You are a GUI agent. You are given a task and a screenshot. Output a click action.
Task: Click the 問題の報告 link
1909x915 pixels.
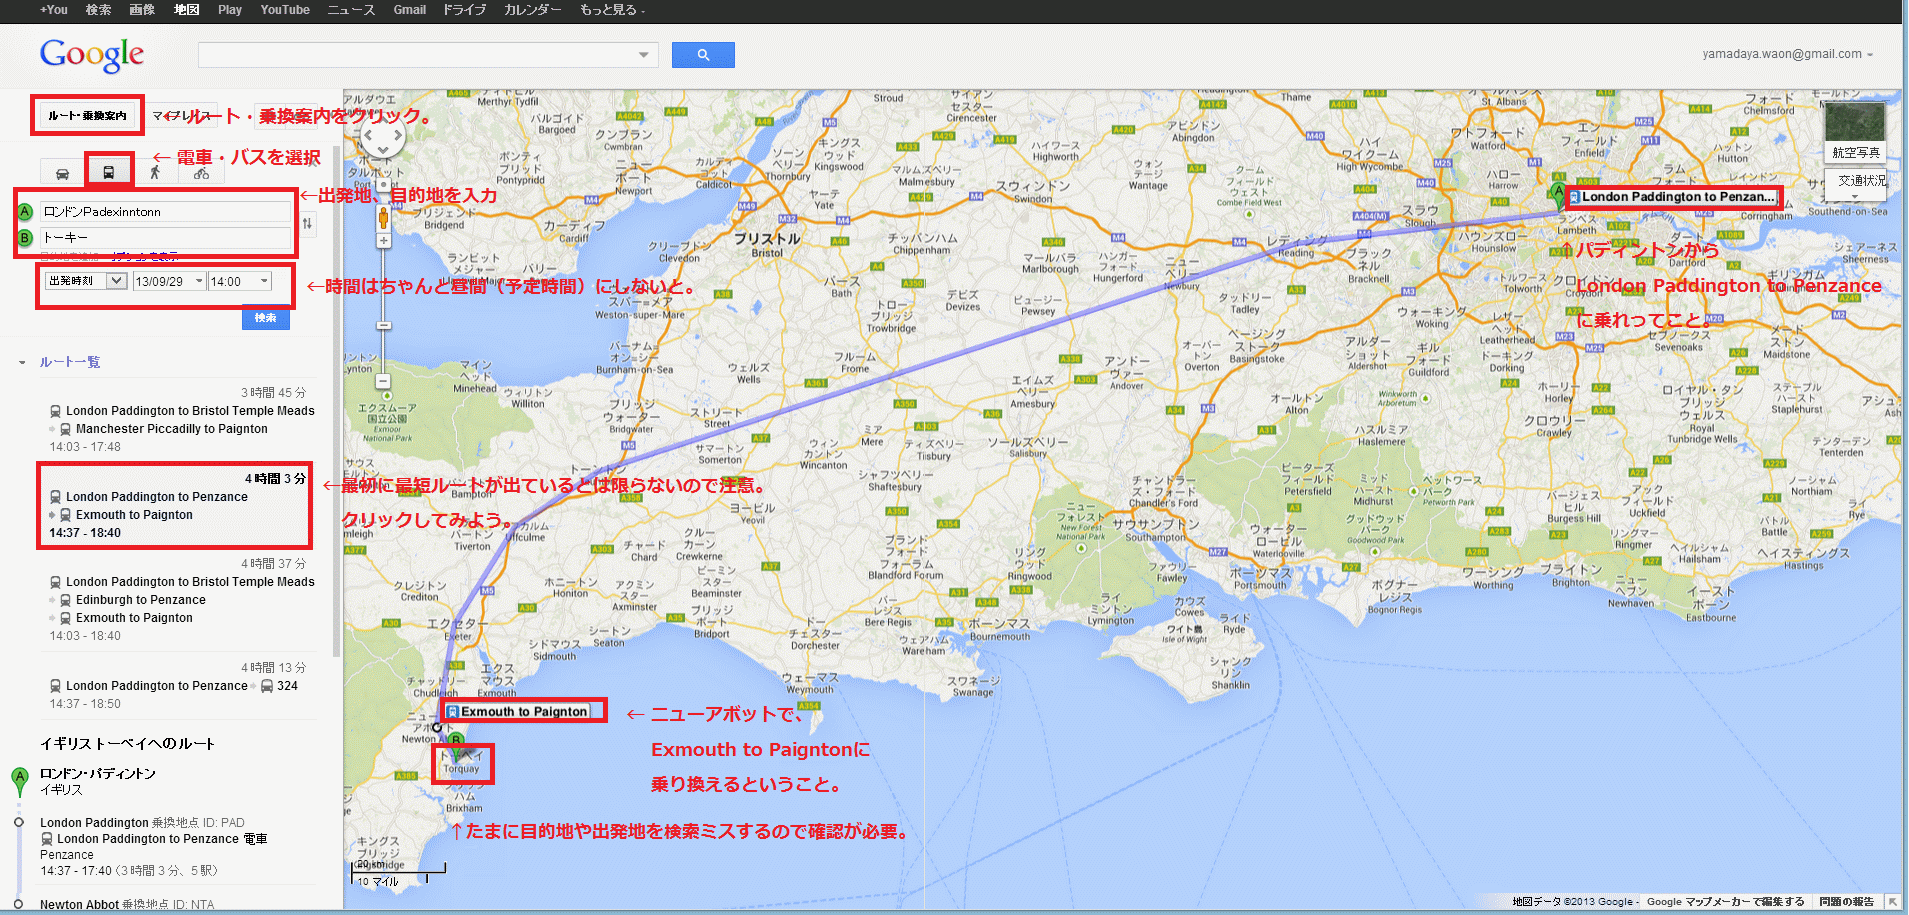(1846, 902)
